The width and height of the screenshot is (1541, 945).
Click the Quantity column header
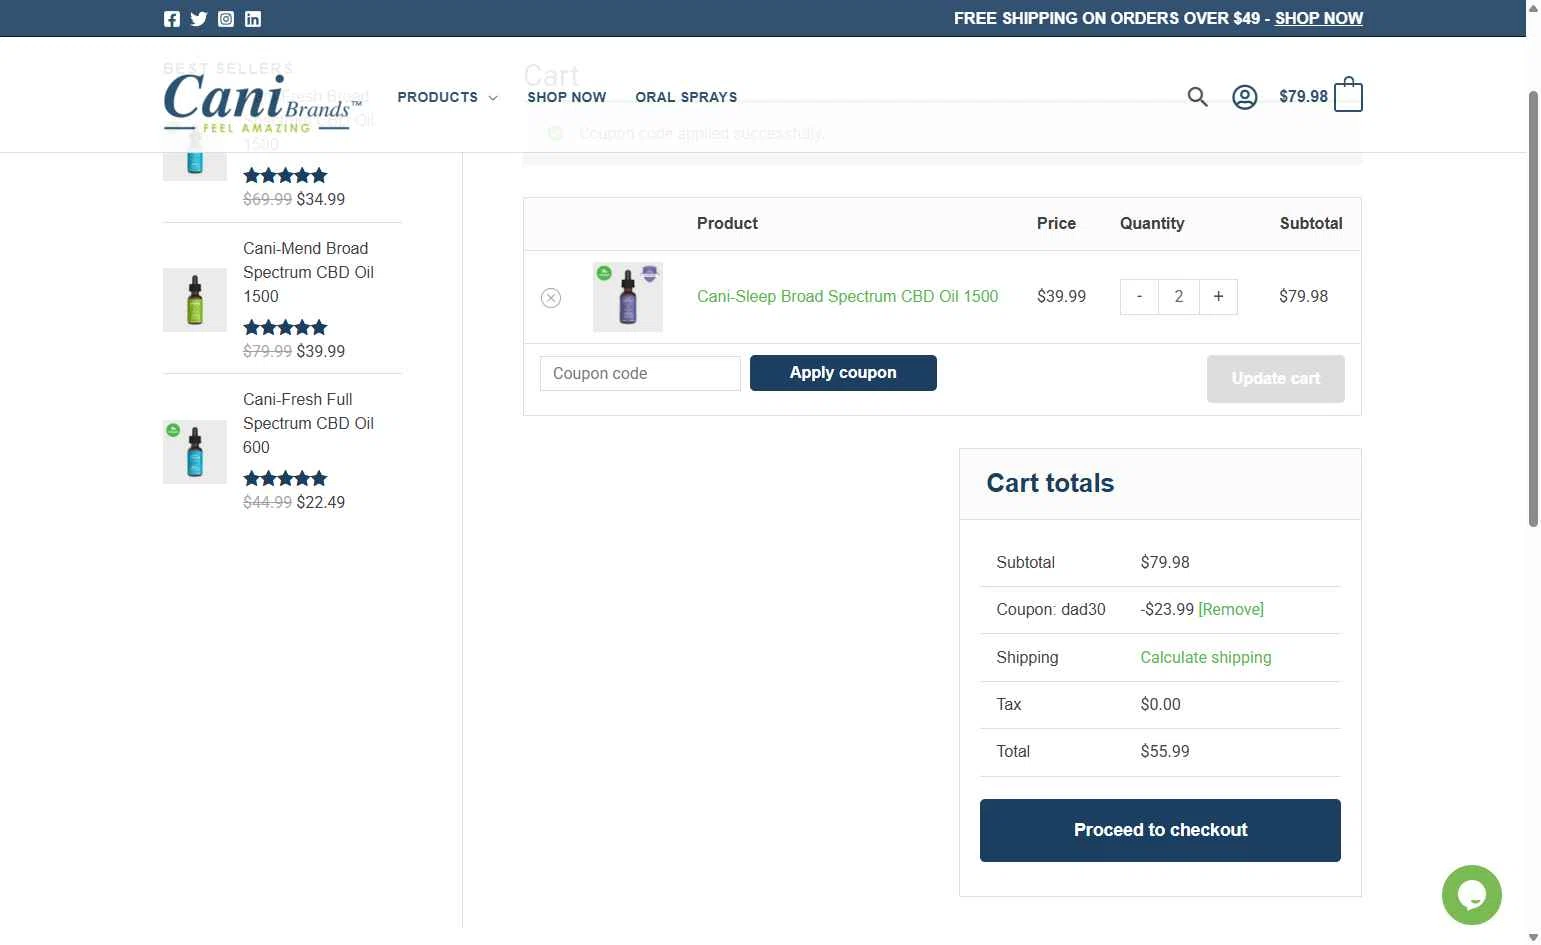[x=1152, y=223]
